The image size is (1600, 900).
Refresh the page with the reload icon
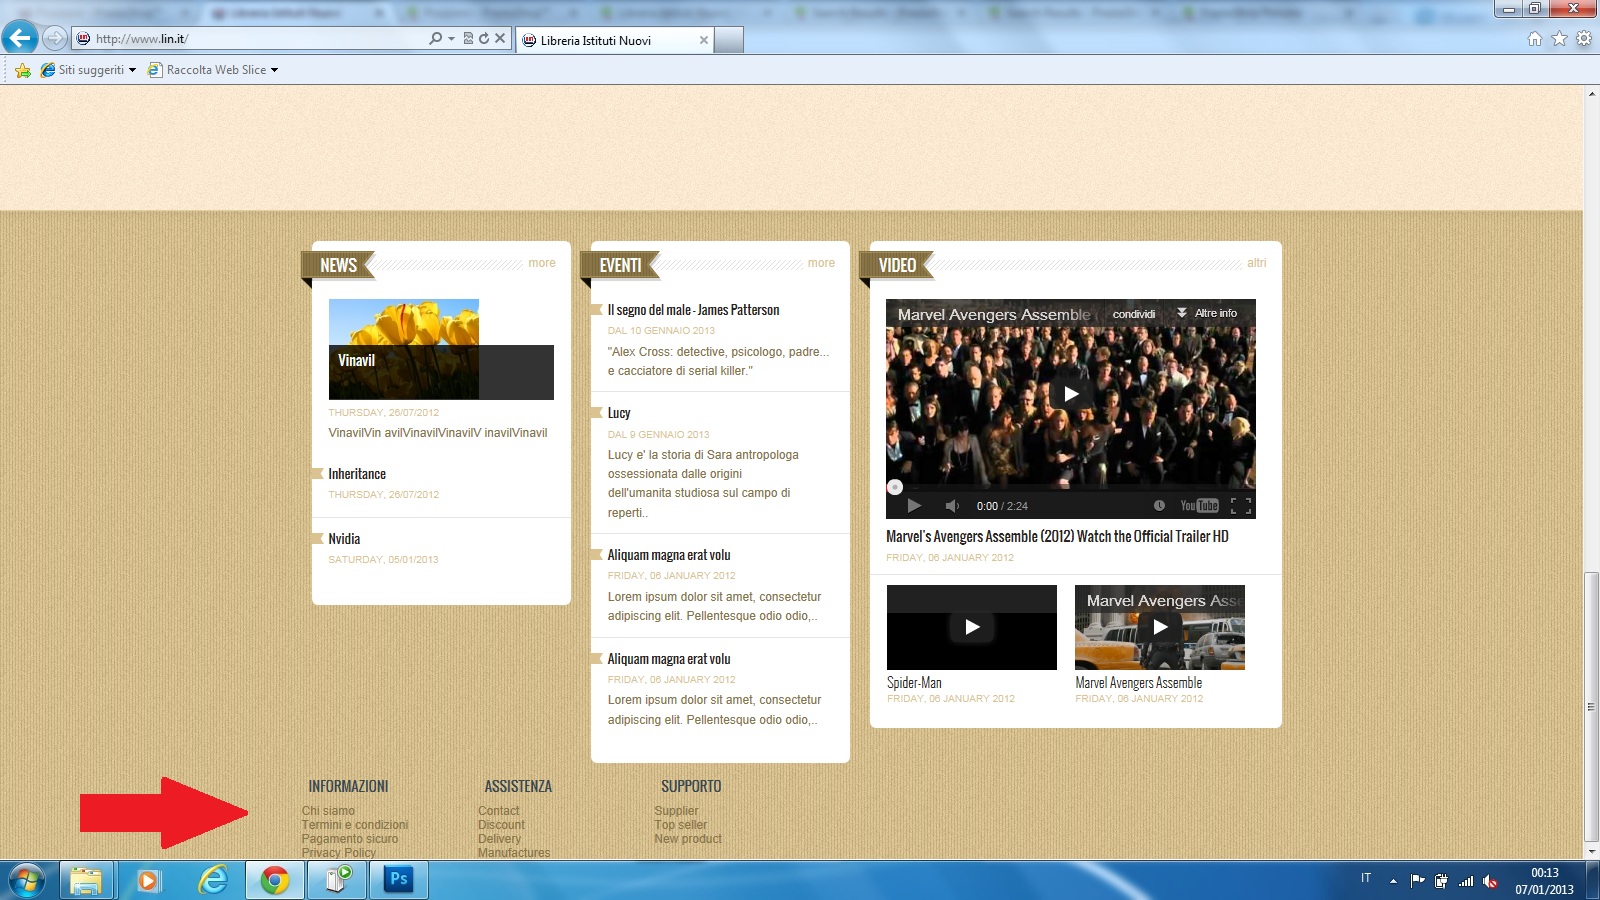(484, 39)
